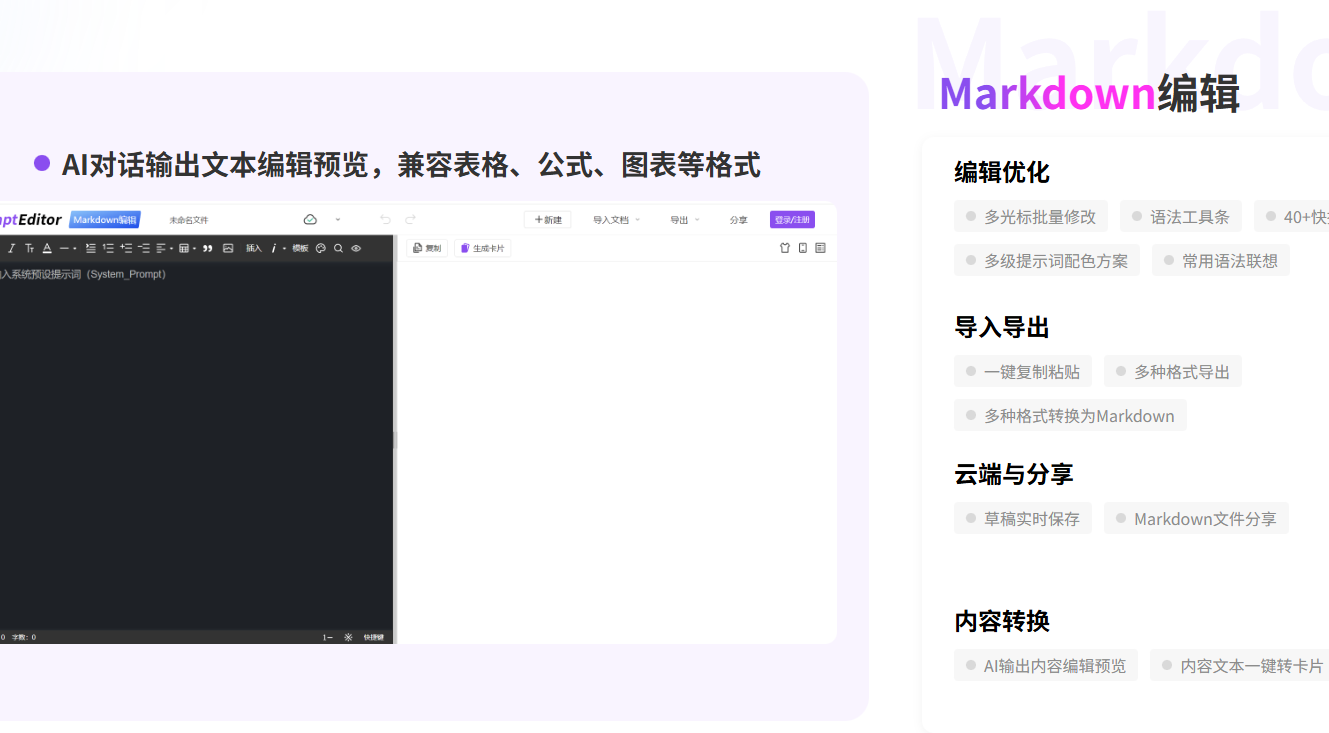Select the font color tool

click(x=47, y=248)
